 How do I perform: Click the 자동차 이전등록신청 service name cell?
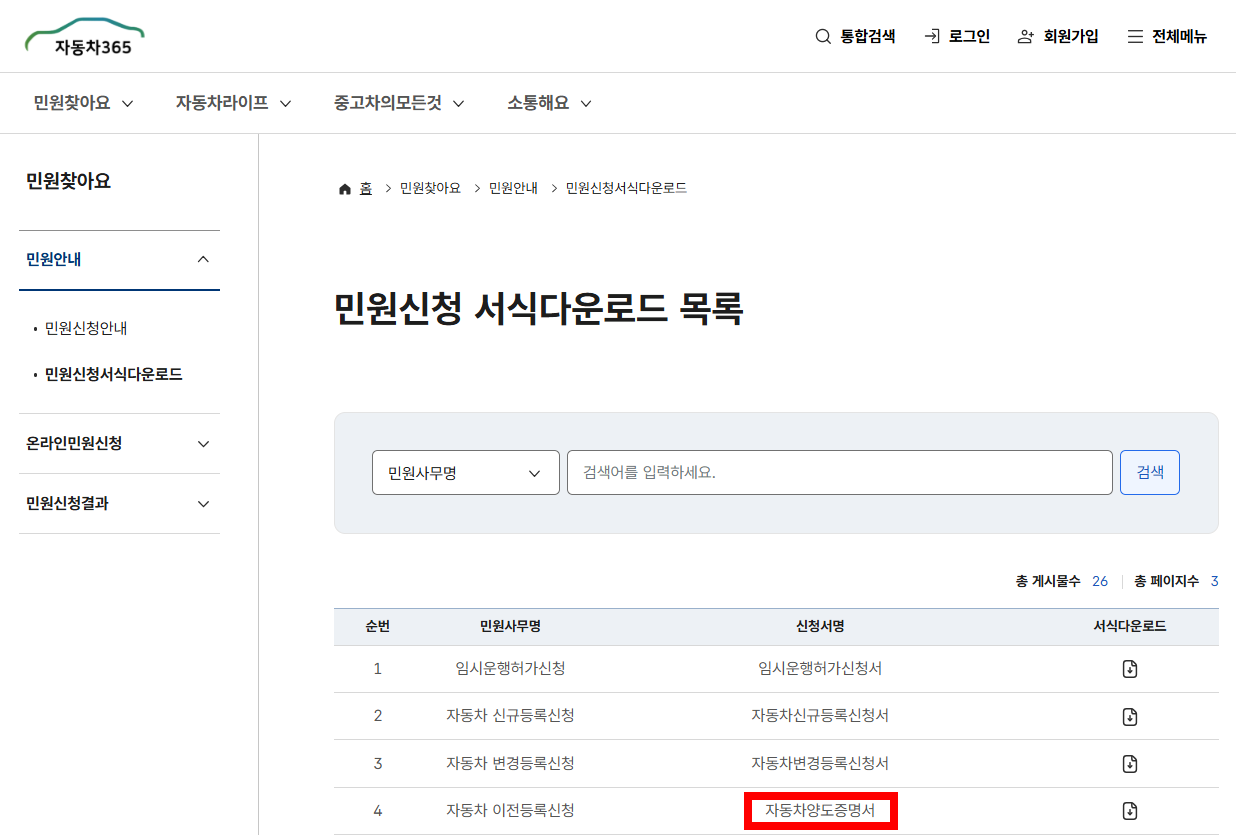pos(510,811)
